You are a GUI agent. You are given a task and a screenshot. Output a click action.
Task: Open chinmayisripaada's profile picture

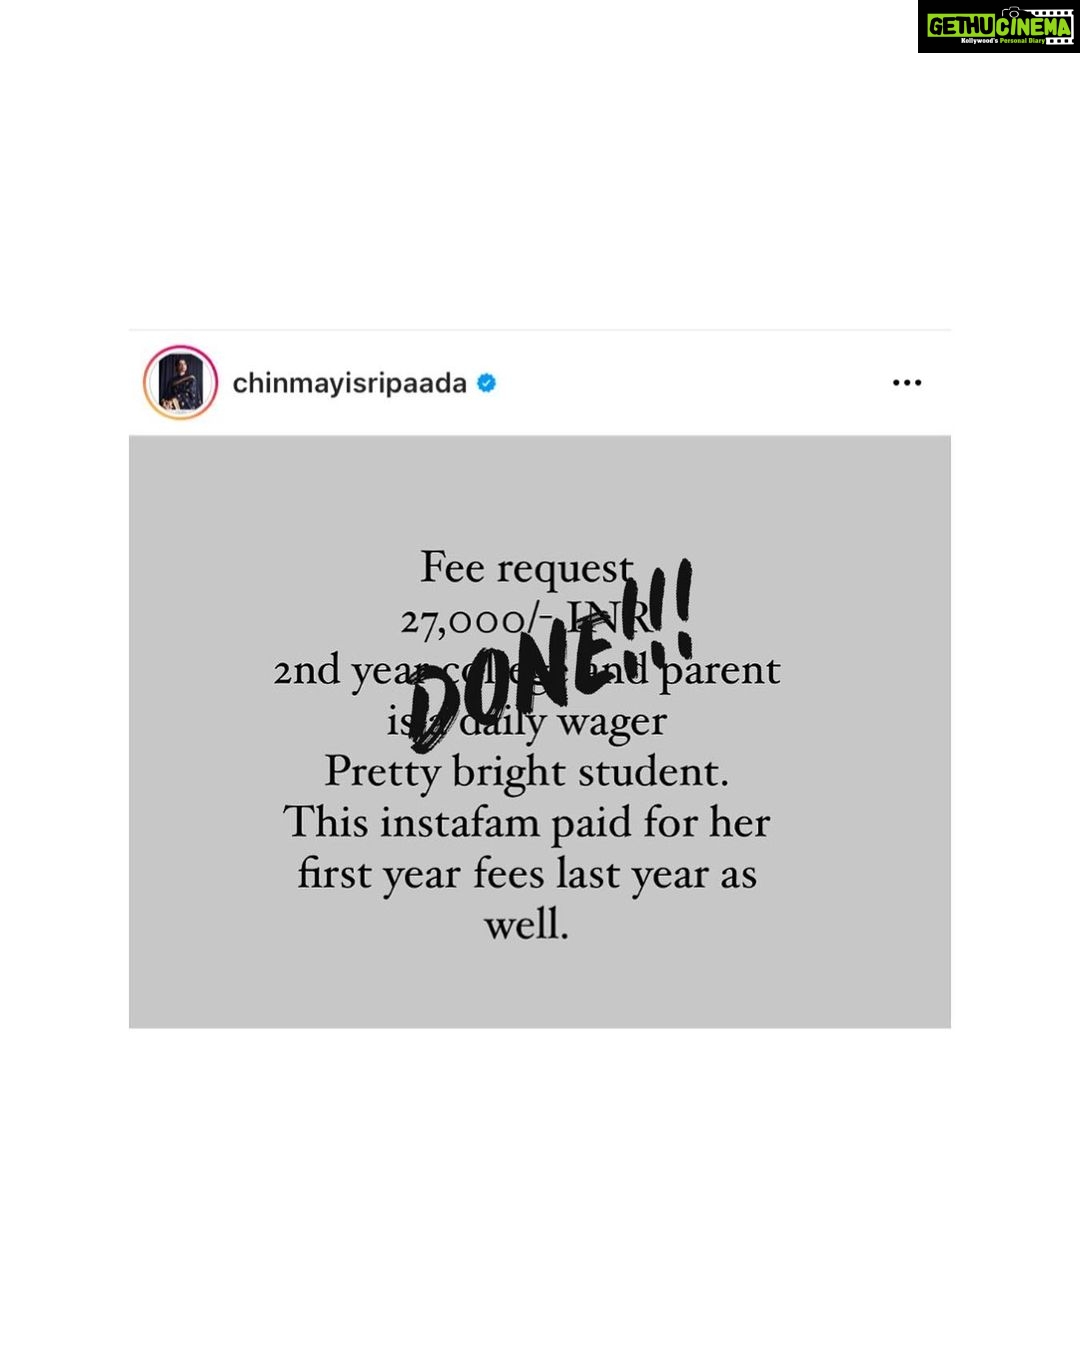181,383
